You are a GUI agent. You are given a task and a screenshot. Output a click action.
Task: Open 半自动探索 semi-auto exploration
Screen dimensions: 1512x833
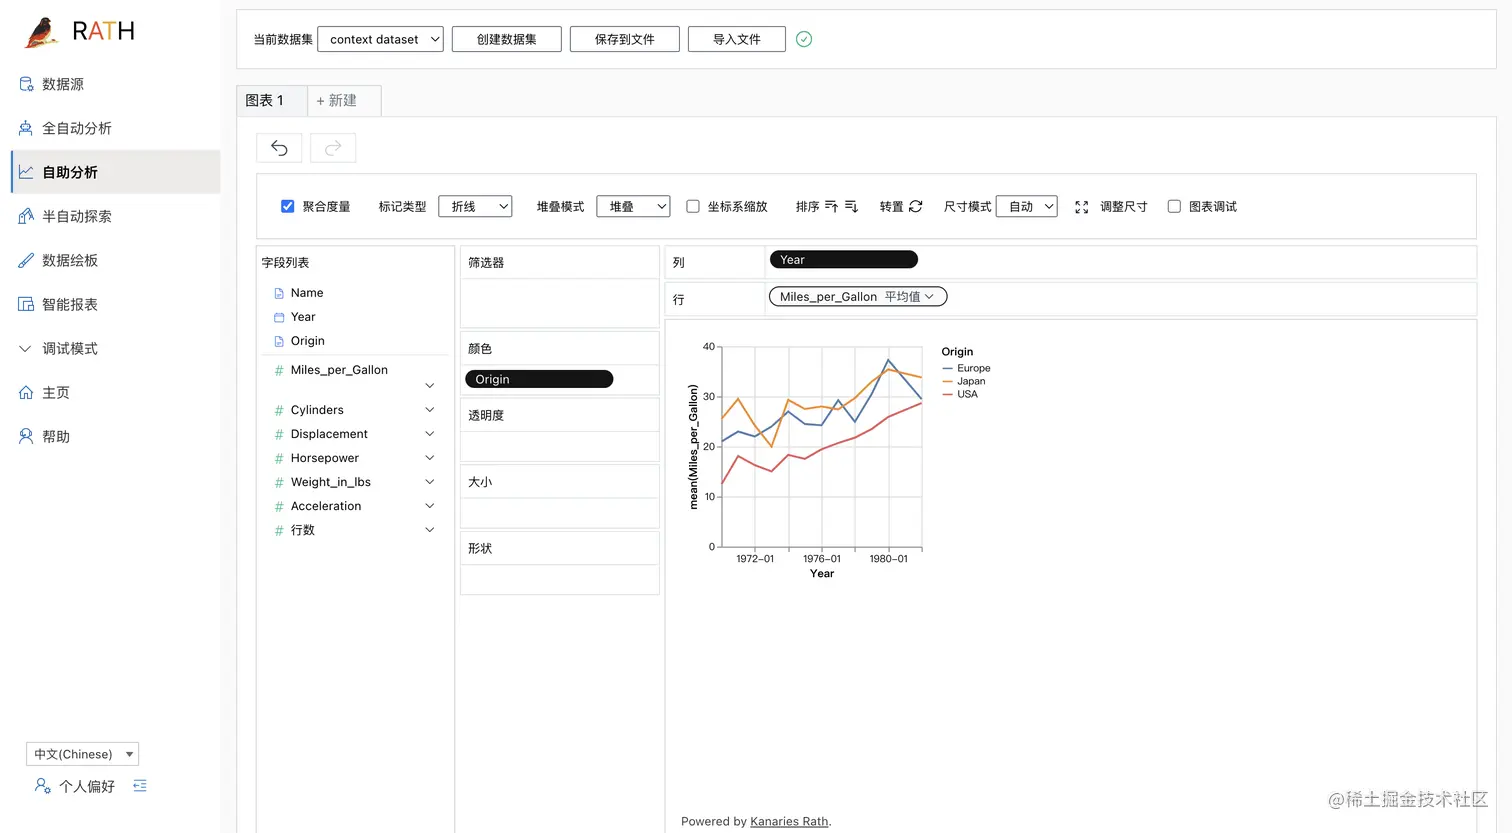click(77, 216)
